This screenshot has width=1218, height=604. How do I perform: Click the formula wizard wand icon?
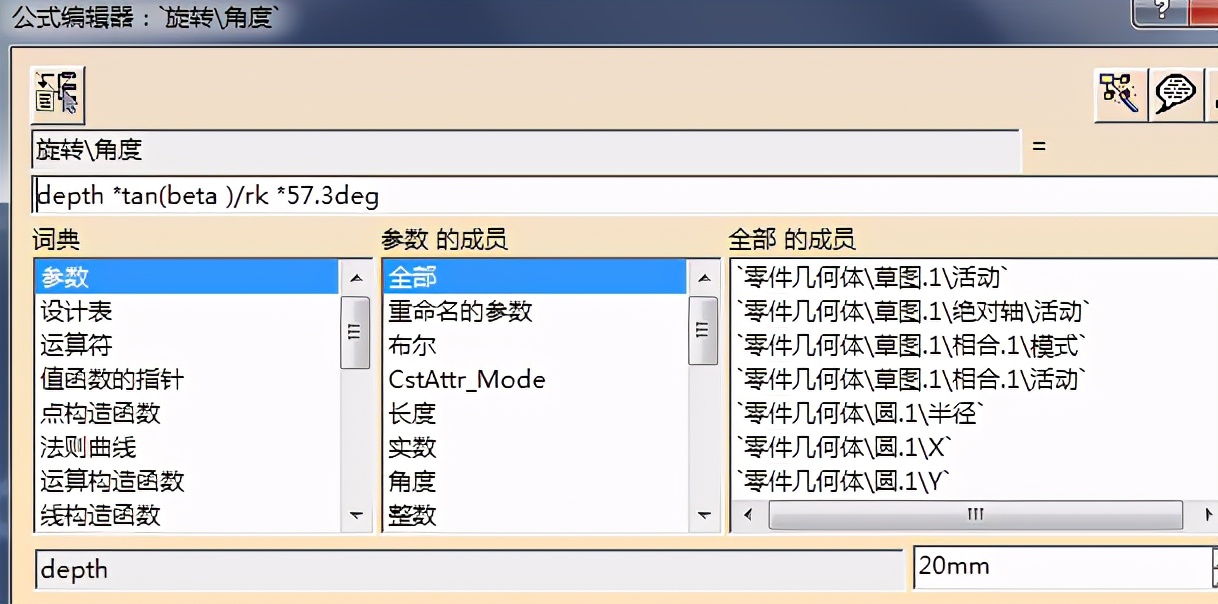[1119, 94]
